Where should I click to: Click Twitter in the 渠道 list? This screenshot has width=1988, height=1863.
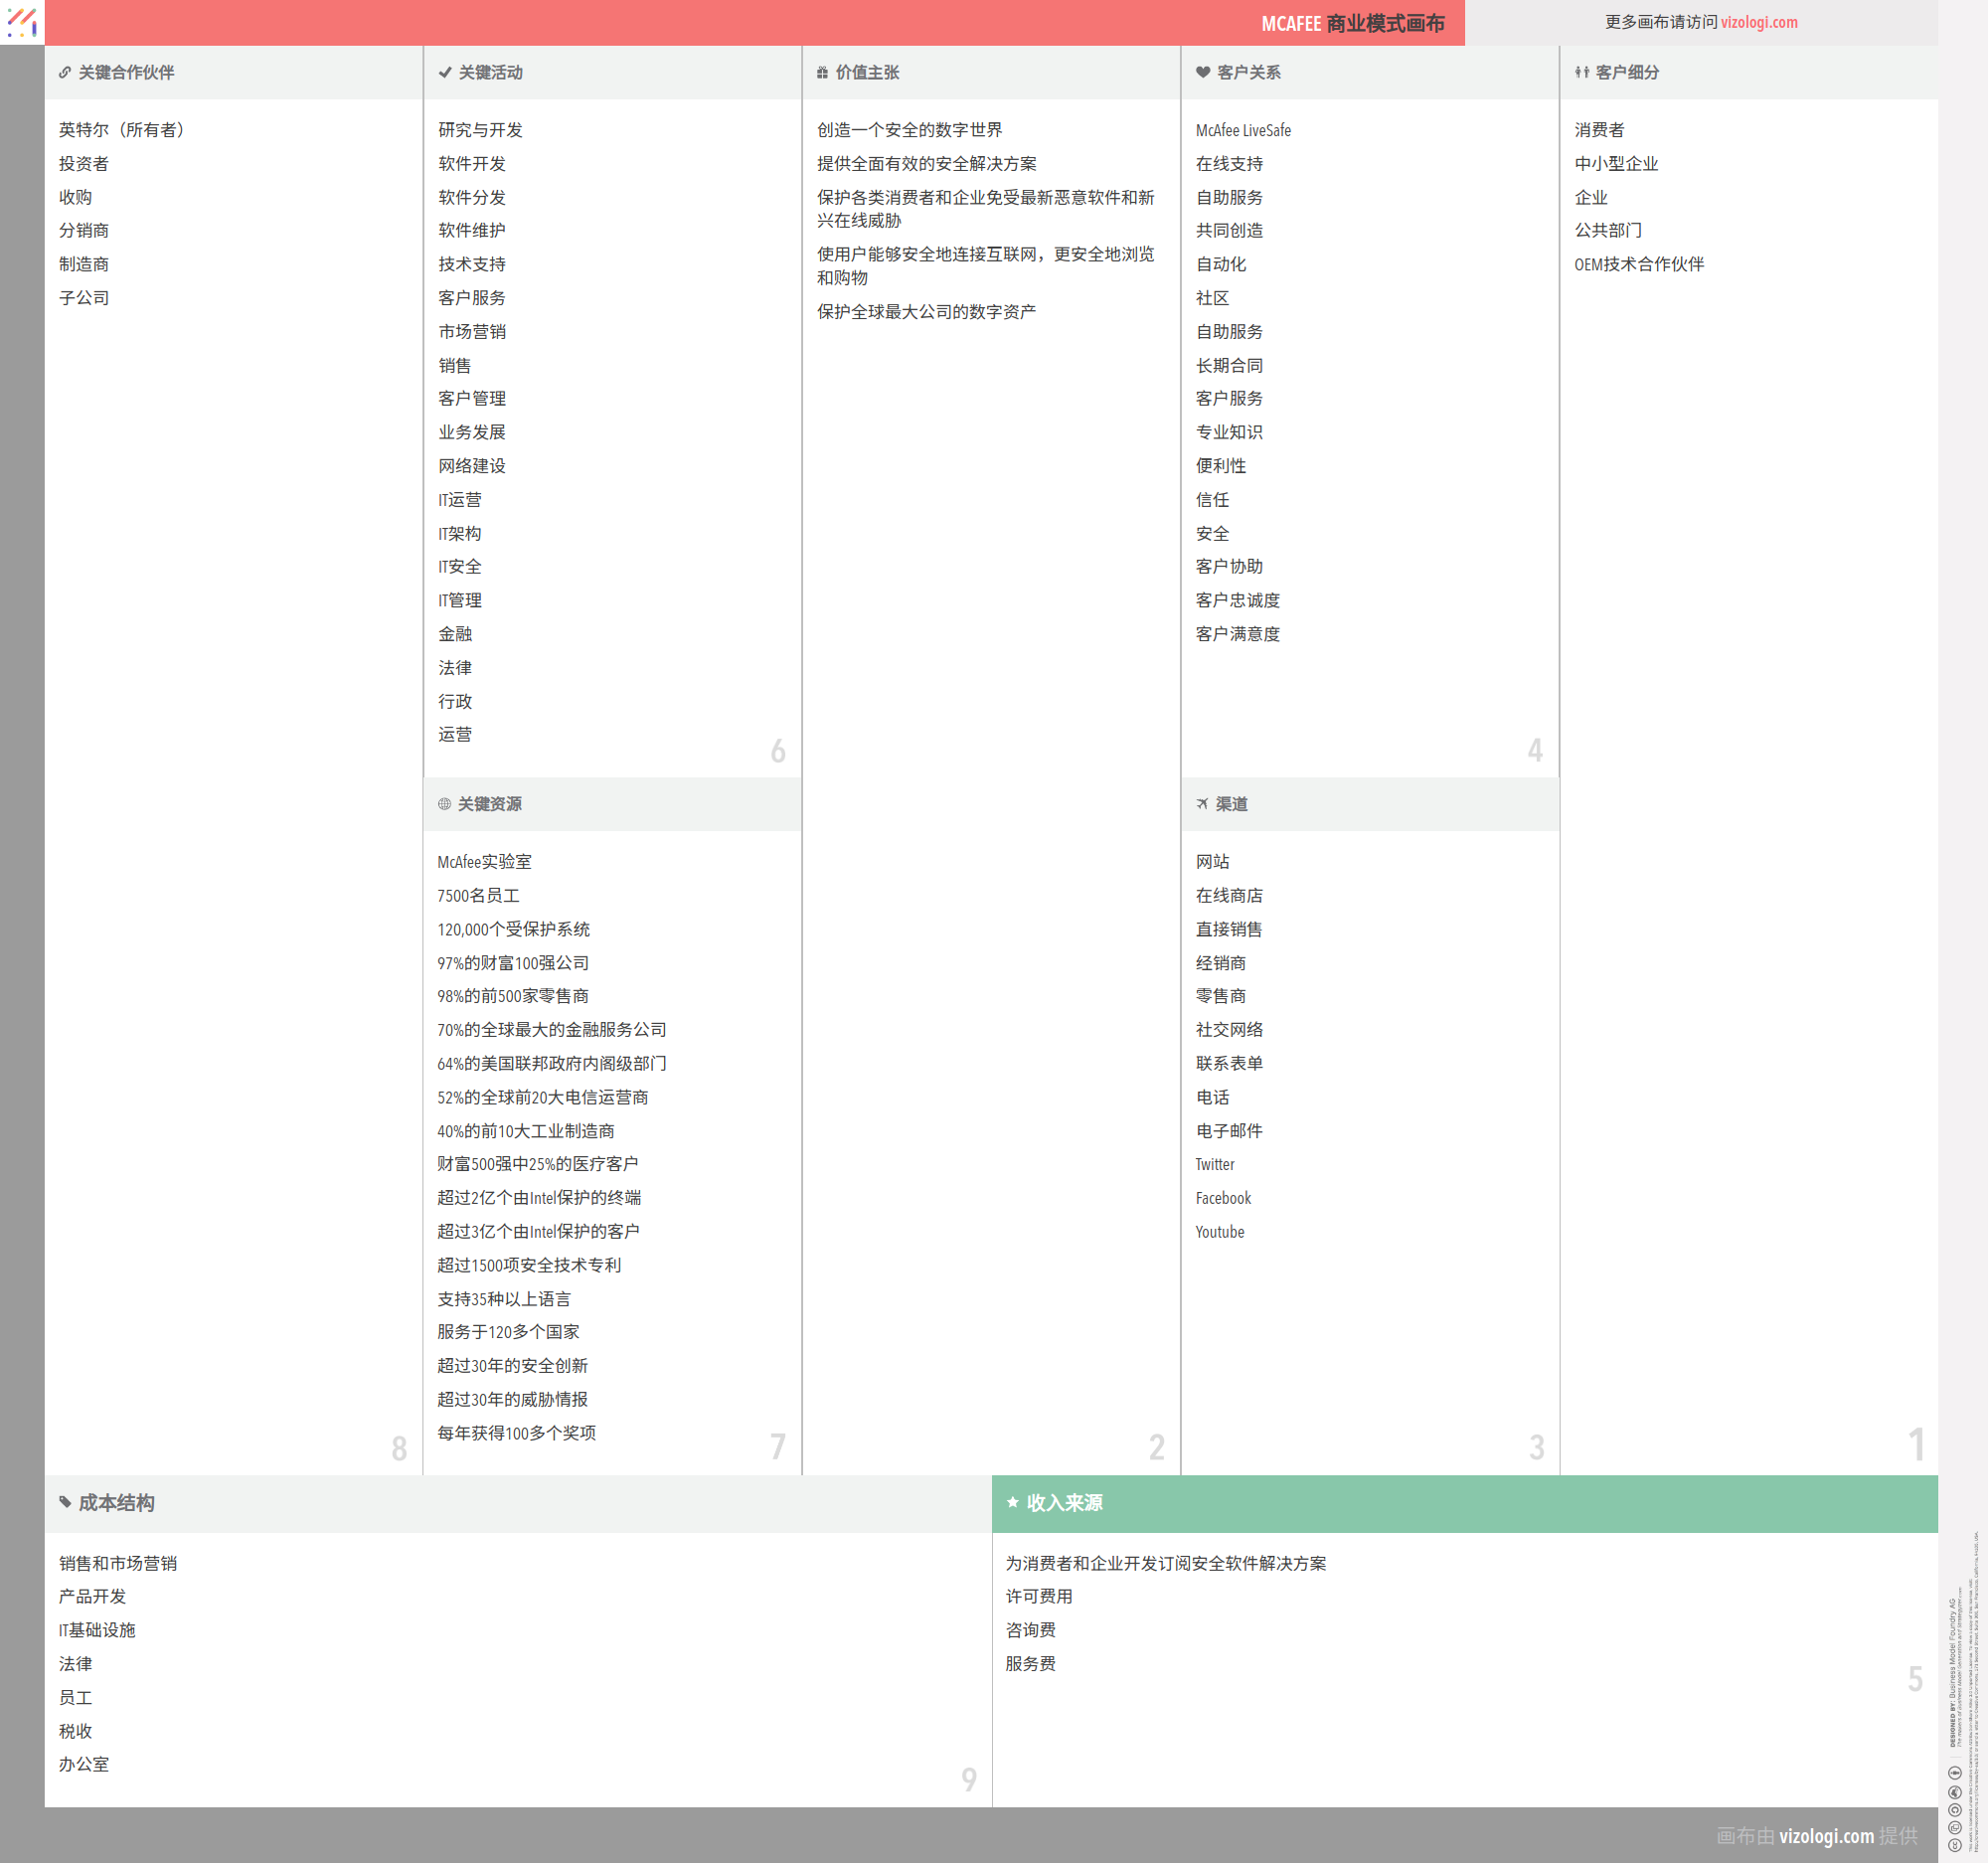coord(1215,1164)
